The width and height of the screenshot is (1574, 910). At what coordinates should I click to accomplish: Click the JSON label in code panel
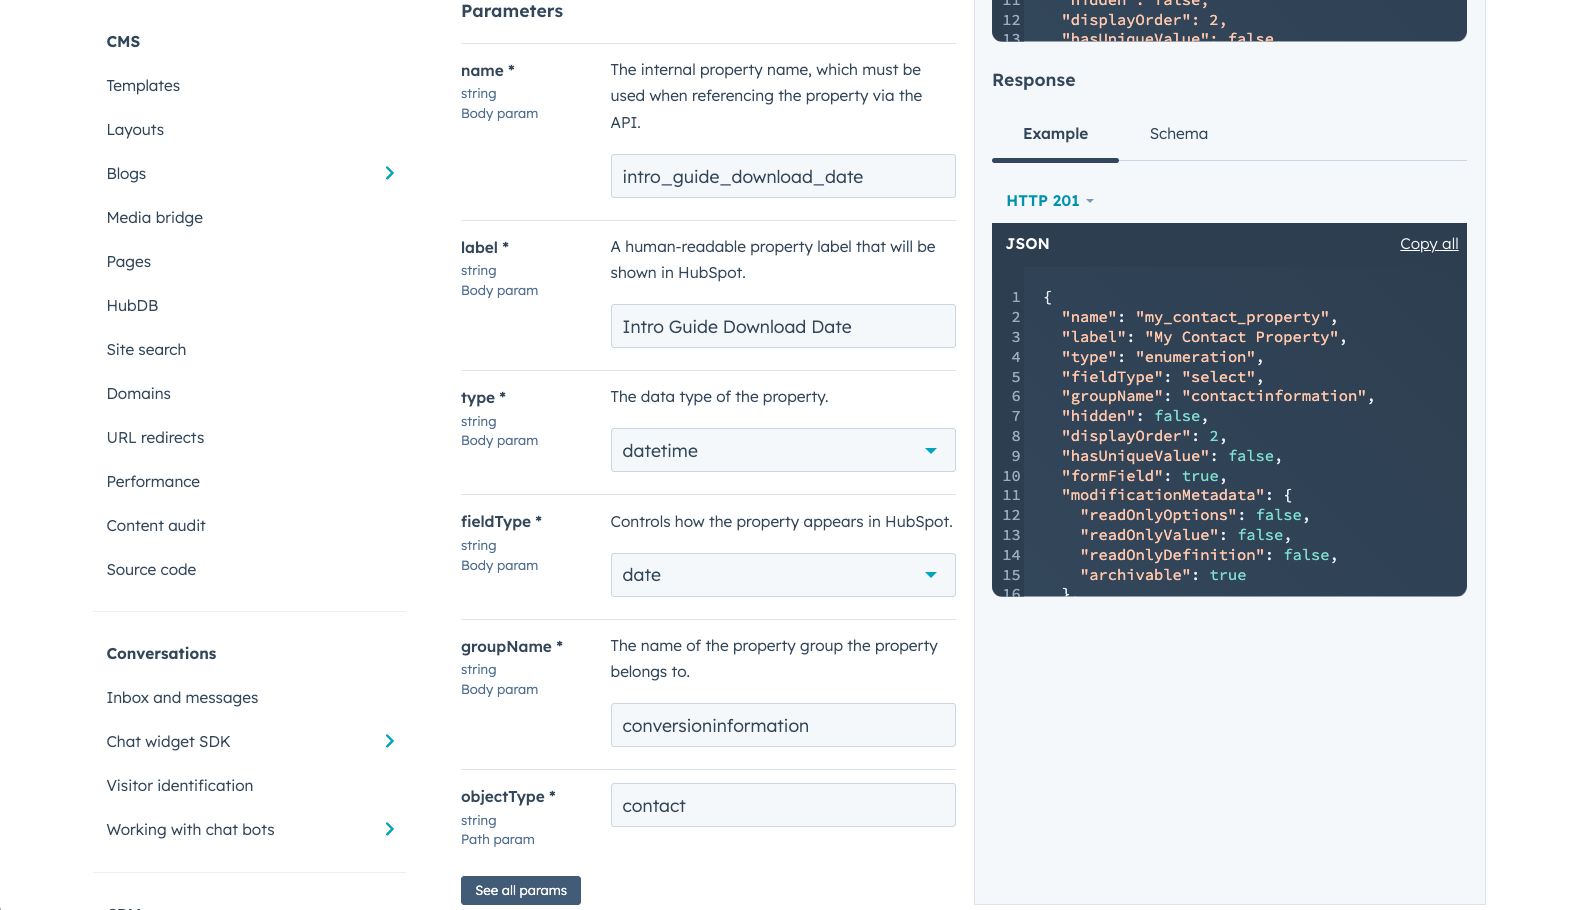point(1027,244)
